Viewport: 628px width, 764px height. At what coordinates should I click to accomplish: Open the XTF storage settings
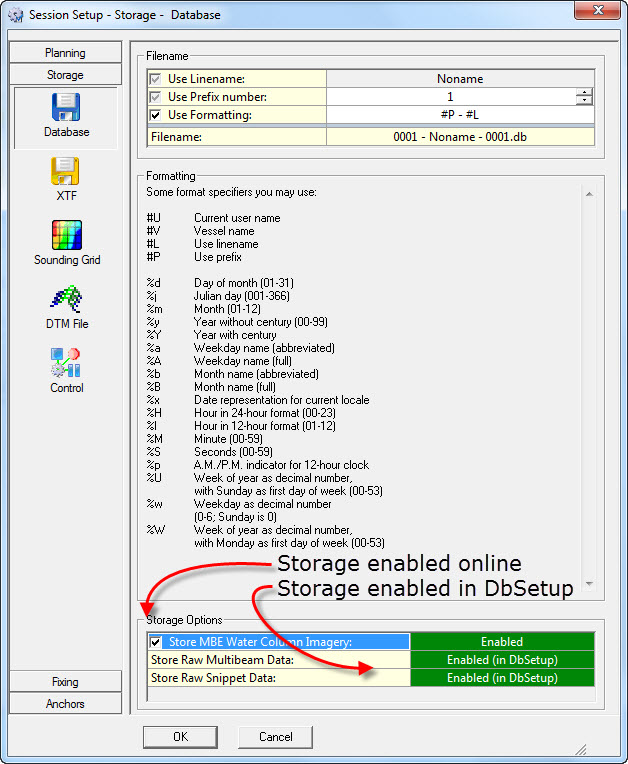[x=66, y=172]
